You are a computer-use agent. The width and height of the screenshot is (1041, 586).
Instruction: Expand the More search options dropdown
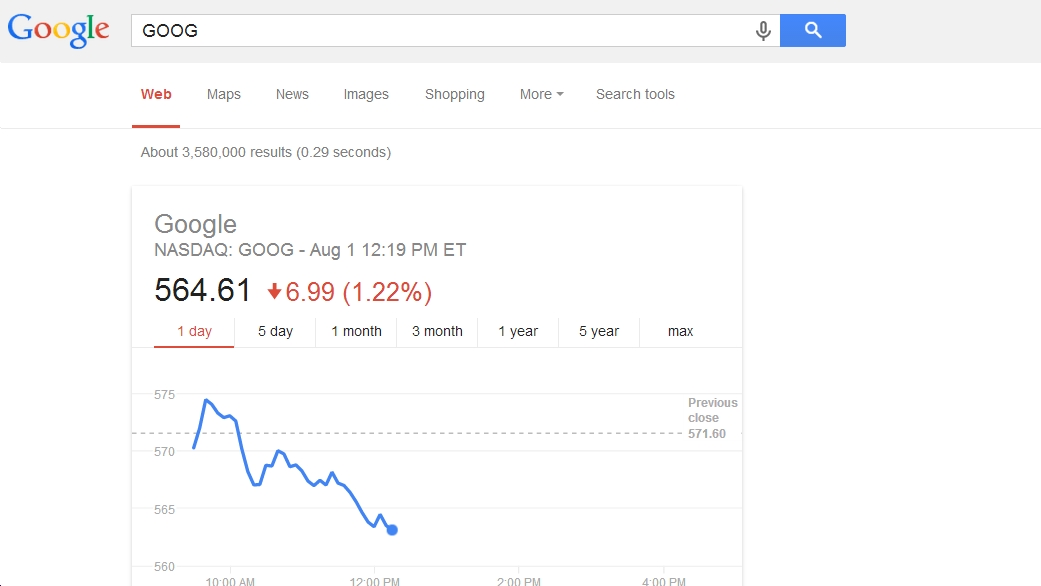(x=540, y=94)
